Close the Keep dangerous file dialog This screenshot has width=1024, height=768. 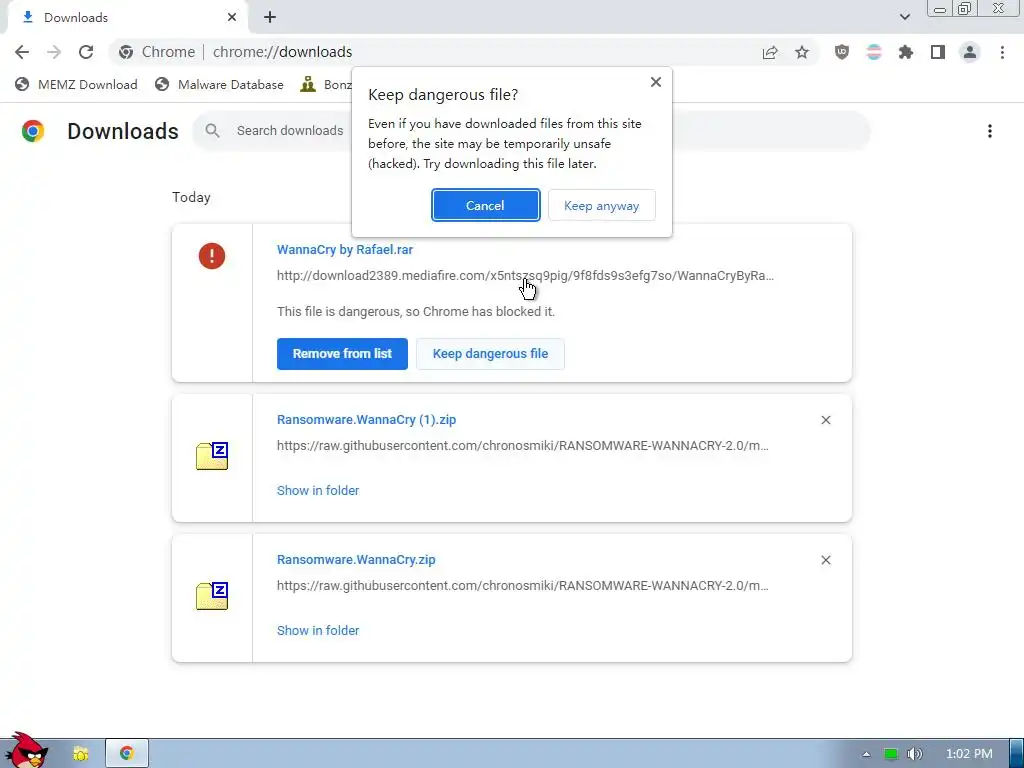pos(656,82)
